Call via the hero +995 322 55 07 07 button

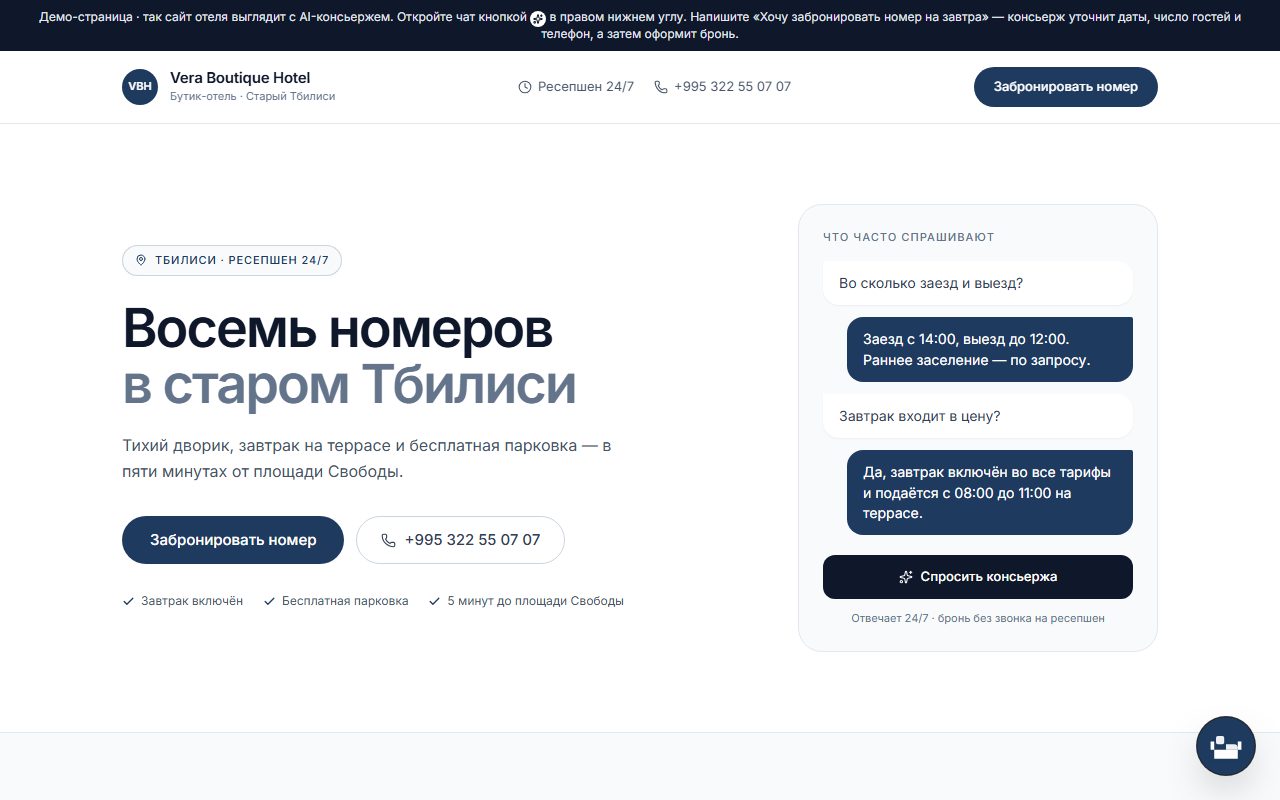(460, 540)
